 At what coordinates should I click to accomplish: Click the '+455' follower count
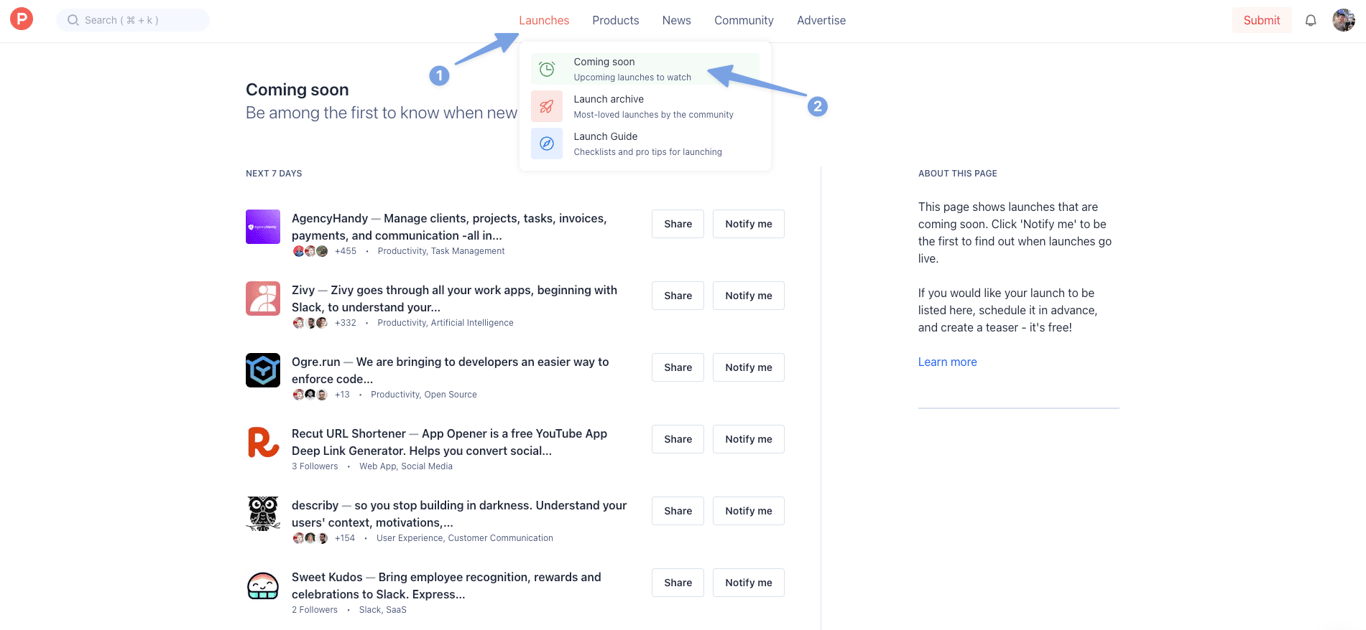pos(345,251)
